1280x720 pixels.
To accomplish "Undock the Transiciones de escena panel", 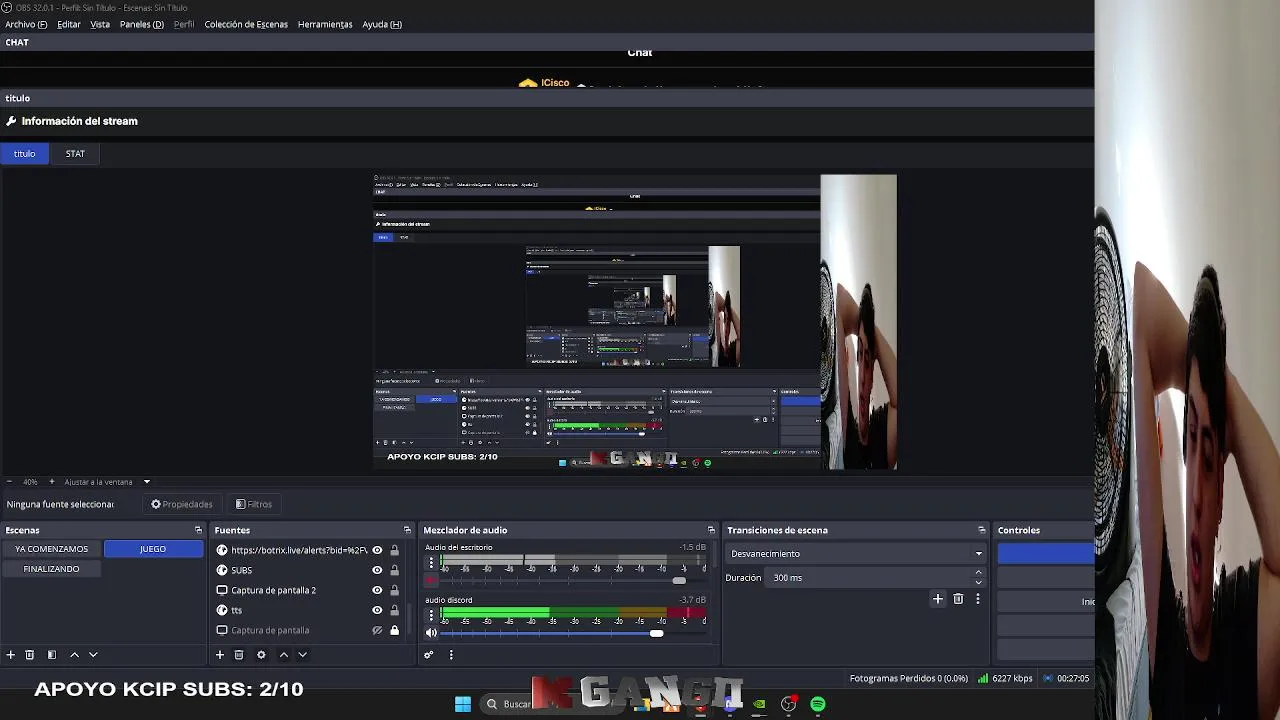I will [982, 530].
